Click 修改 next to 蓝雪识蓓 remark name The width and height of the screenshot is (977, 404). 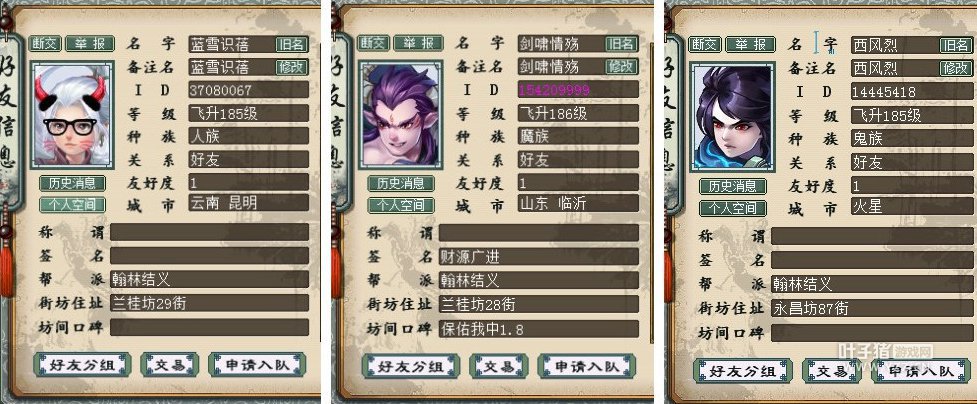[292, 67]
